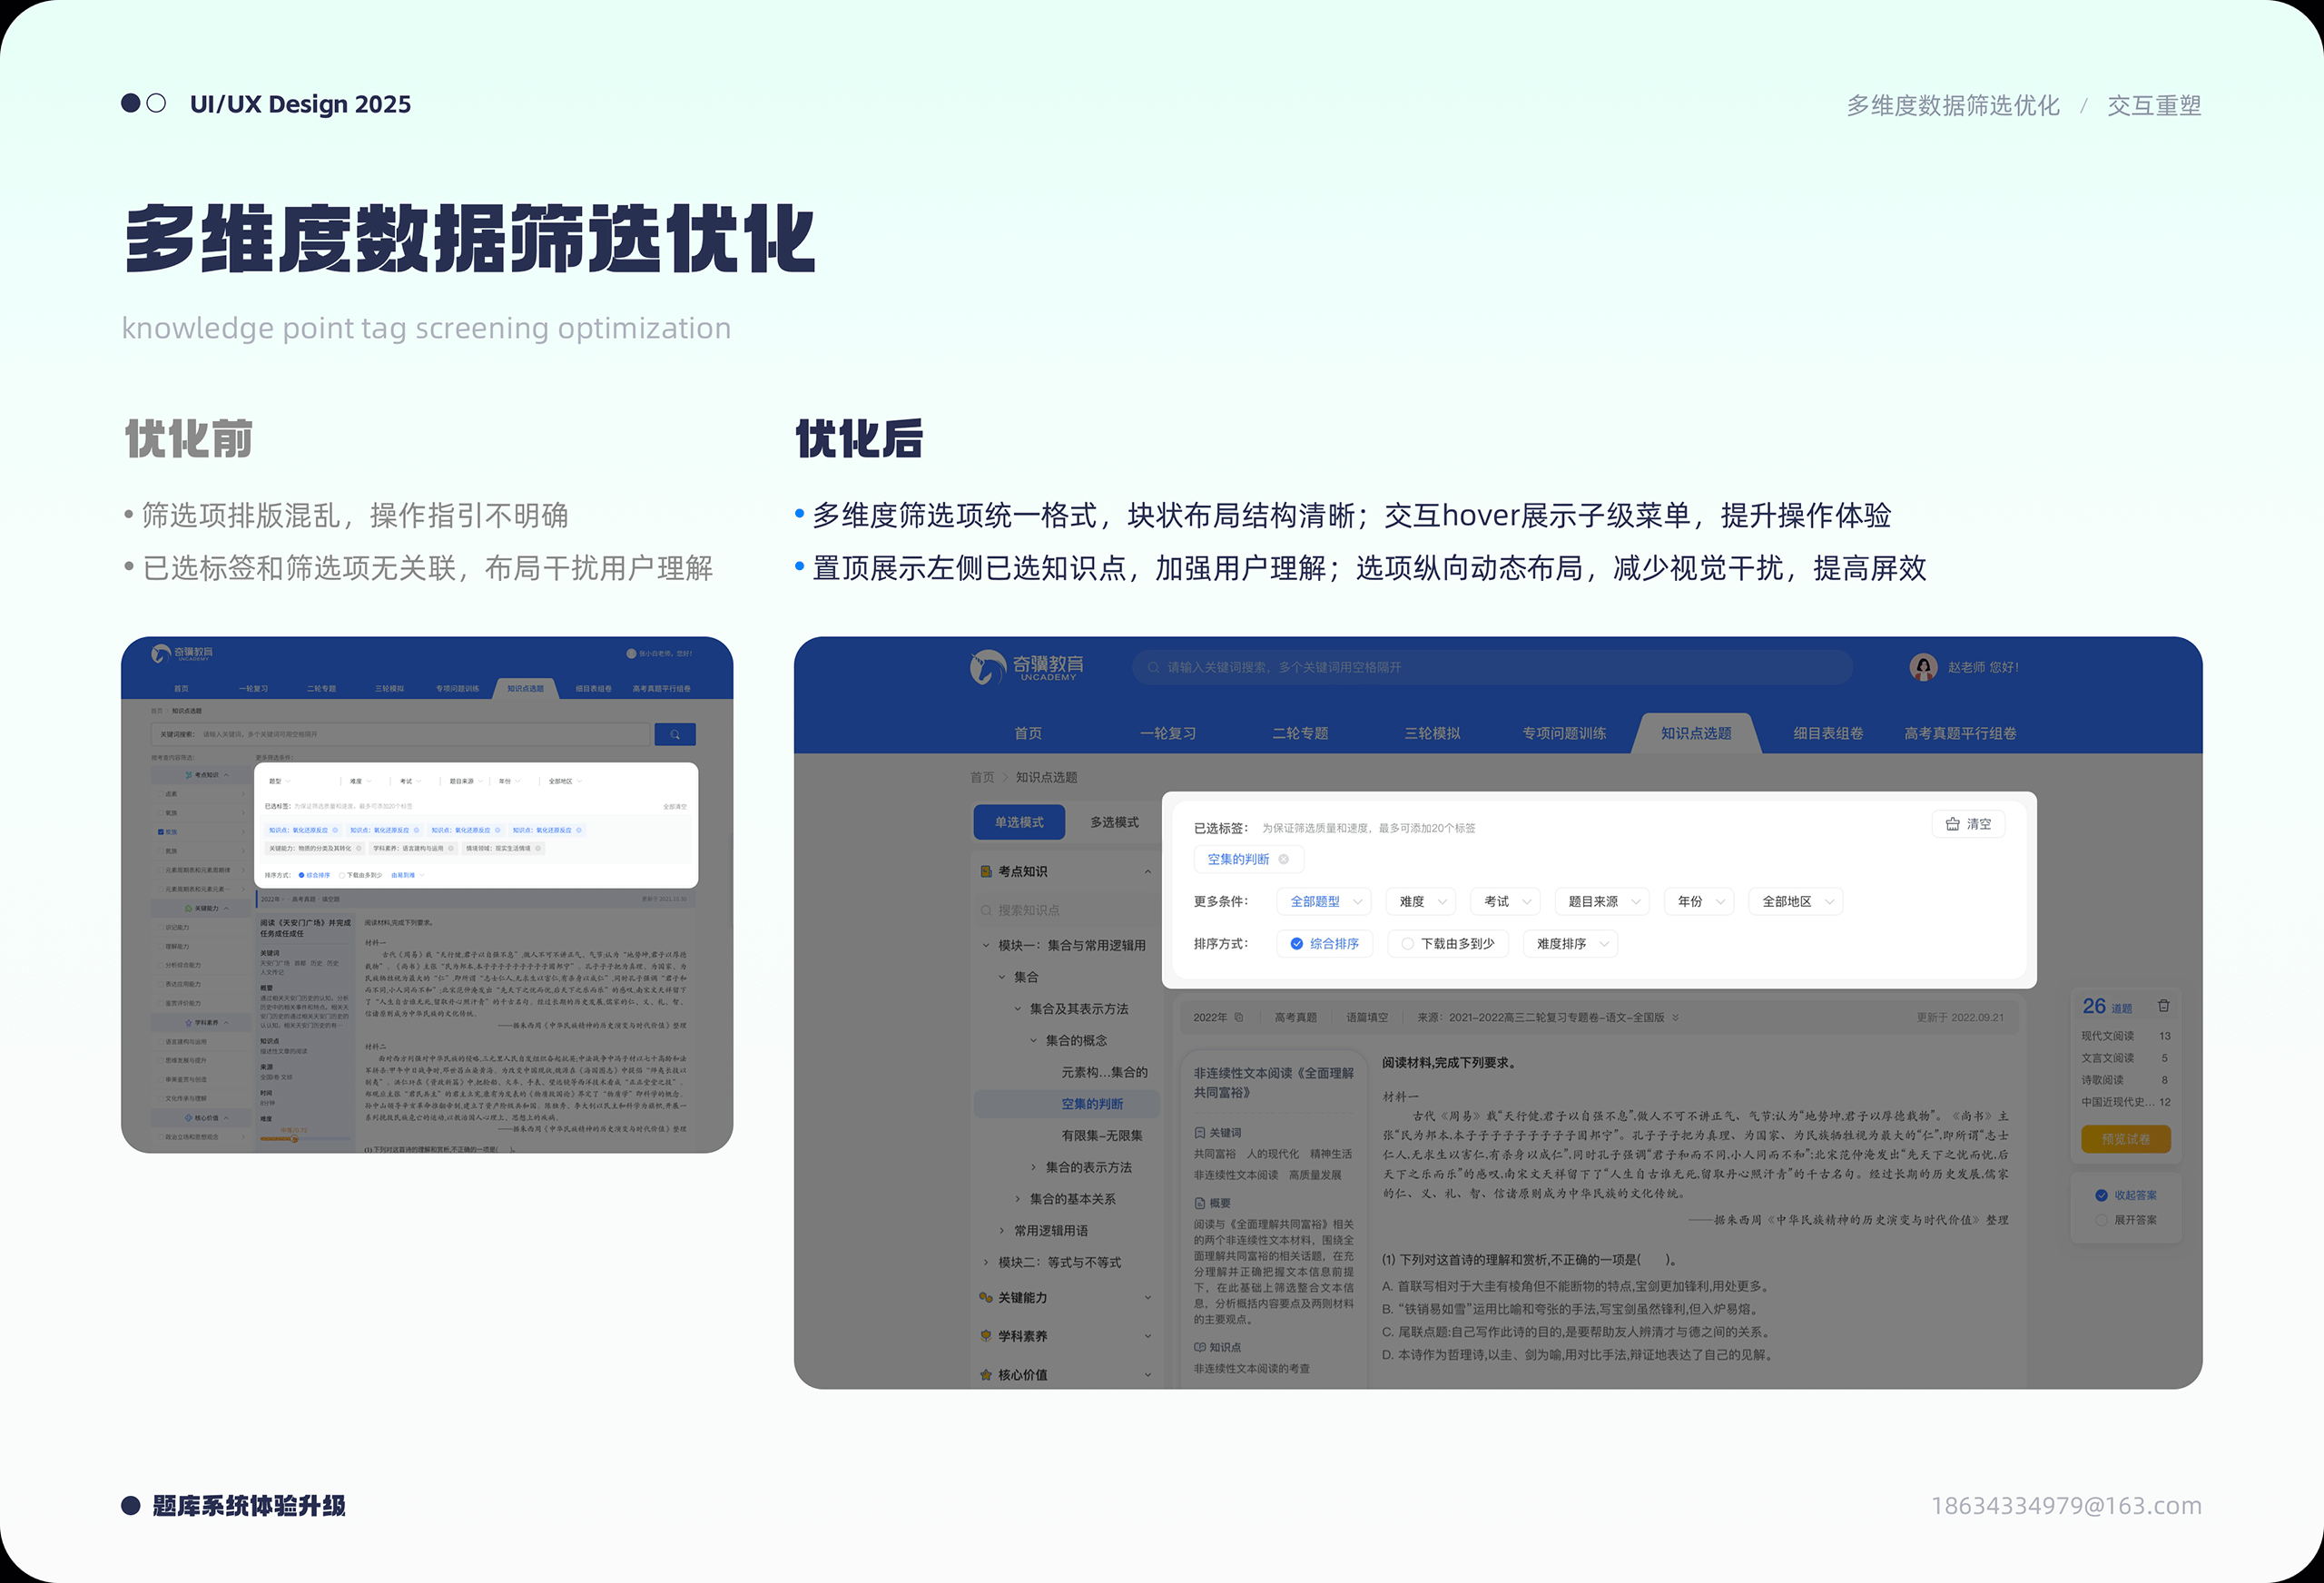Switch to the 细目表组卷 tab
Image resolution: width=2324 pixels, height=1583 pixels.
[x=1828, y=733]
